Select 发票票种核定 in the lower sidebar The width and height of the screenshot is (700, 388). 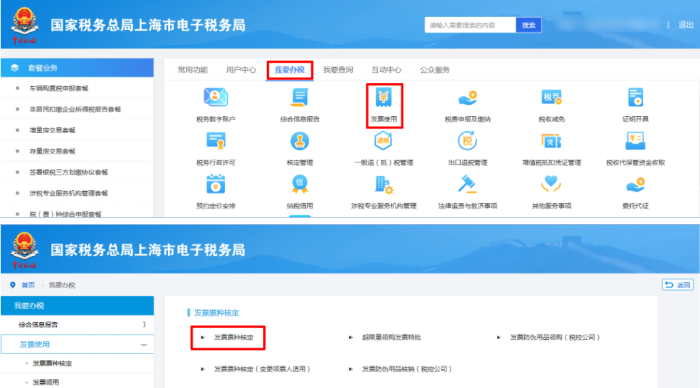coord(52,363)
